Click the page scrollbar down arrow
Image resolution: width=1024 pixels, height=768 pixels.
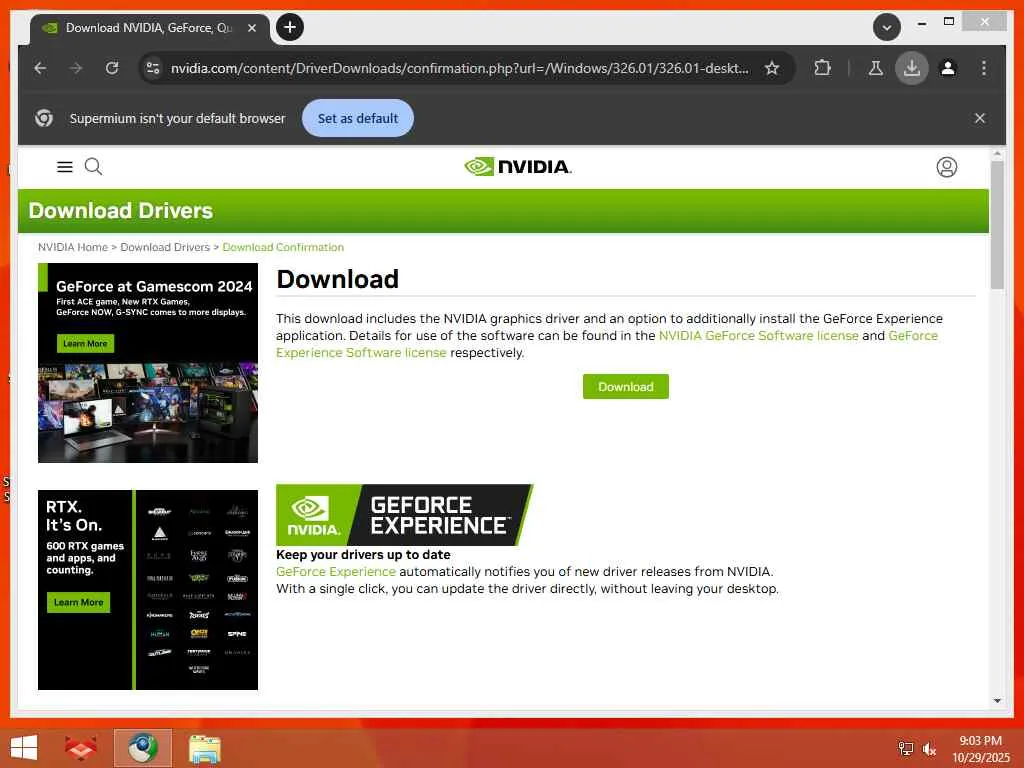[997, 701]
